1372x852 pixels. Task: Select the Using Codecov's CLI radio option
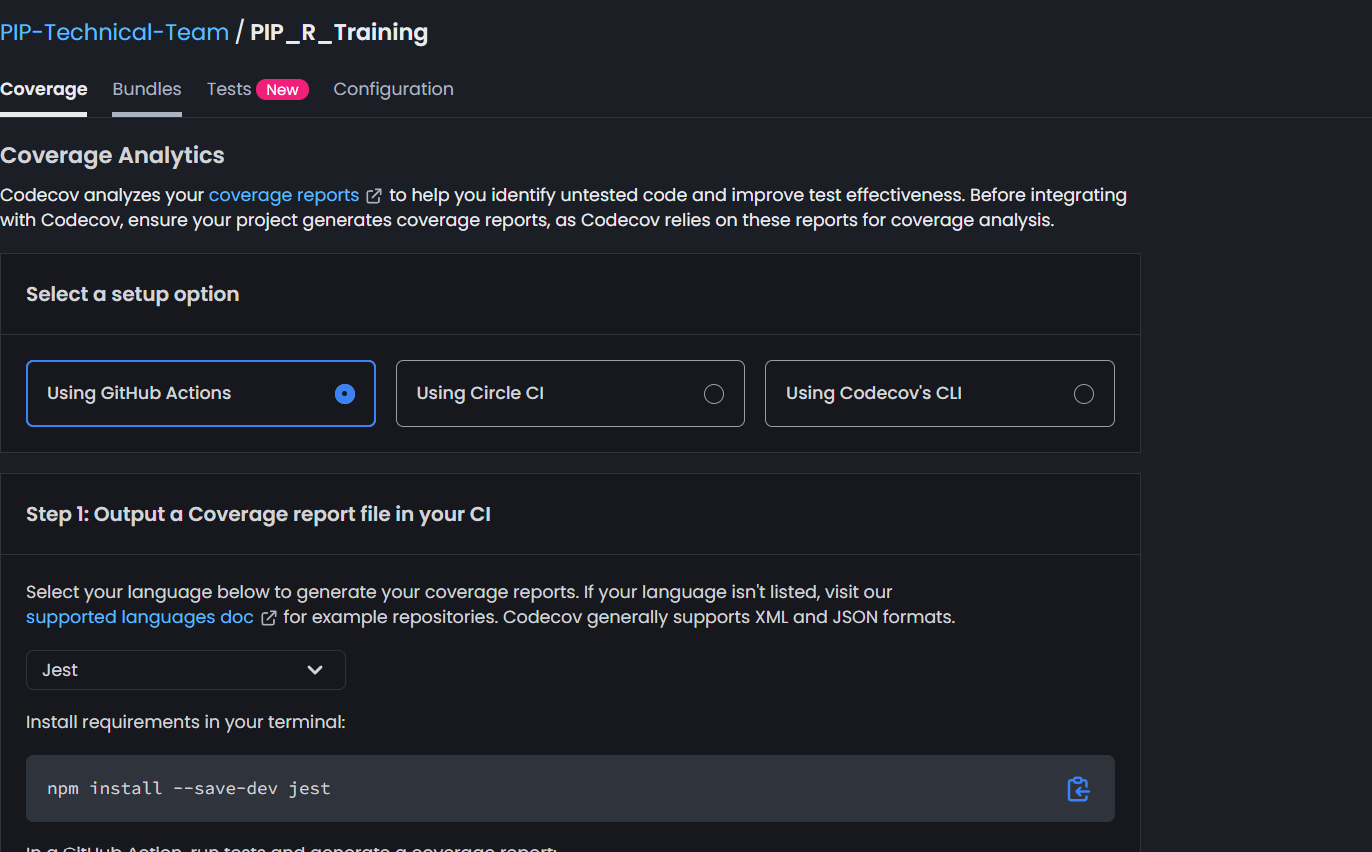(940, 394)
